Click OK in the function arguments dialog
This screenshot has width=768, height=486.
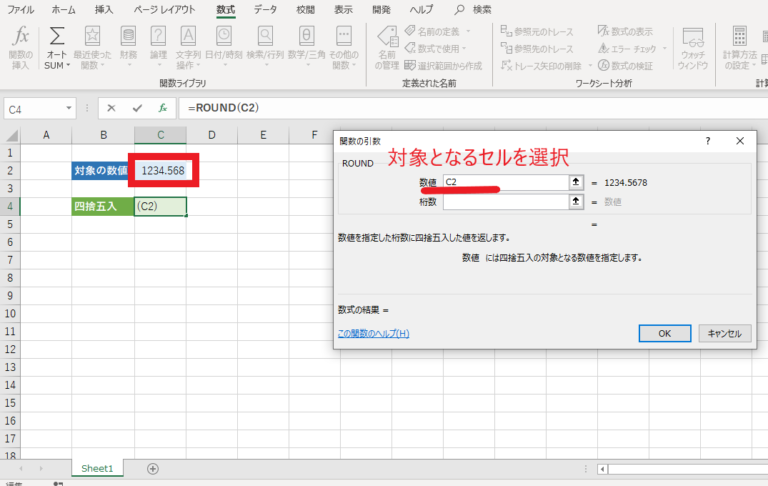665,333
